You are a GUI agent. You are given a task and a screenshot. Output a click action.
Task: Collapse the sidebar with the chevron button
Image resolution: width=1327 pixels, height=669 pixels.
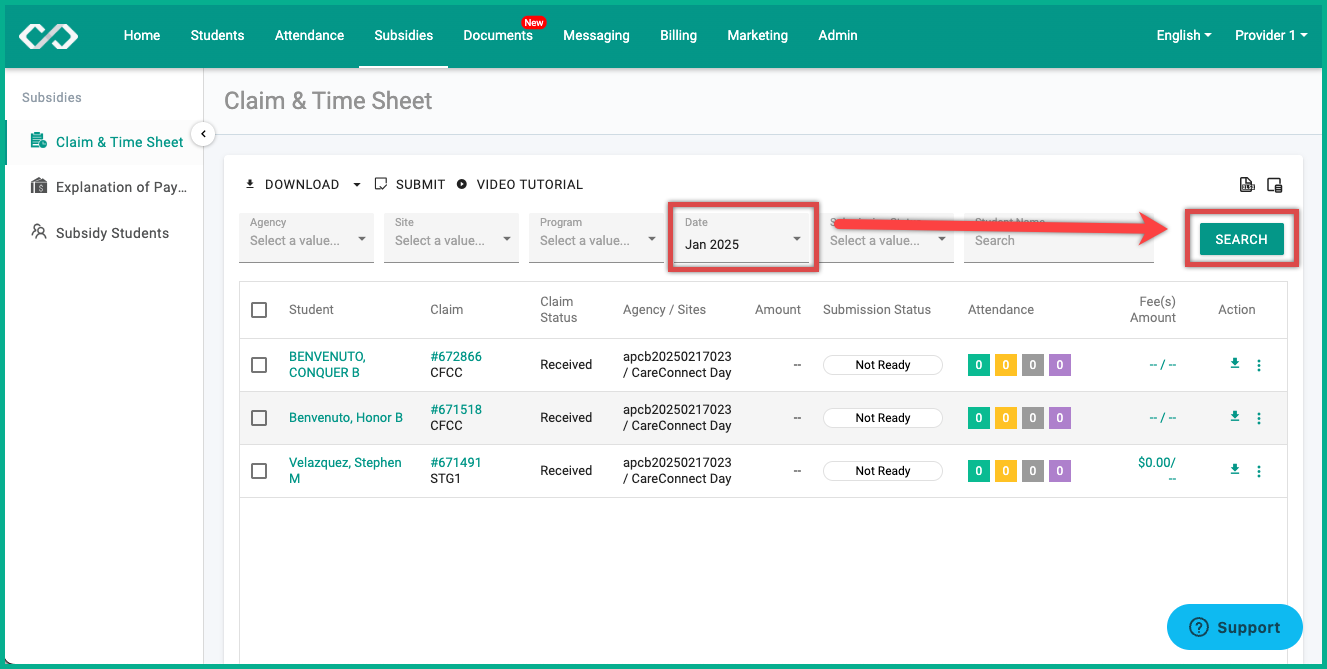pos(203,133)
